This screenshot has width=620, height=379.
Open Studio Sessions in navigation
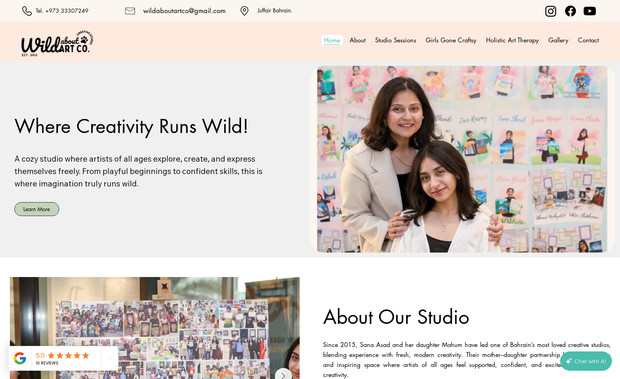[395, 40]
